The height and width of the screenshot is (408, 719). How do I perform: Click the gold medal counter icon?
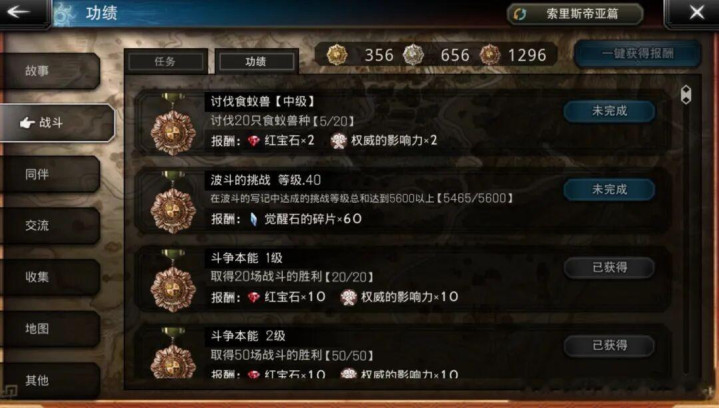pos(337,55)
